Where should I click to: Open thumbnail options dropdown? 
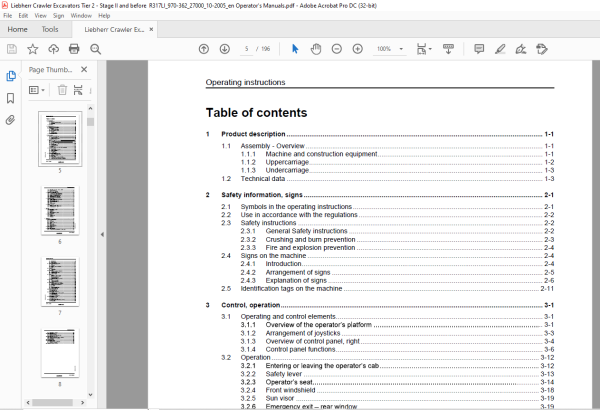[x=37, y=90]
